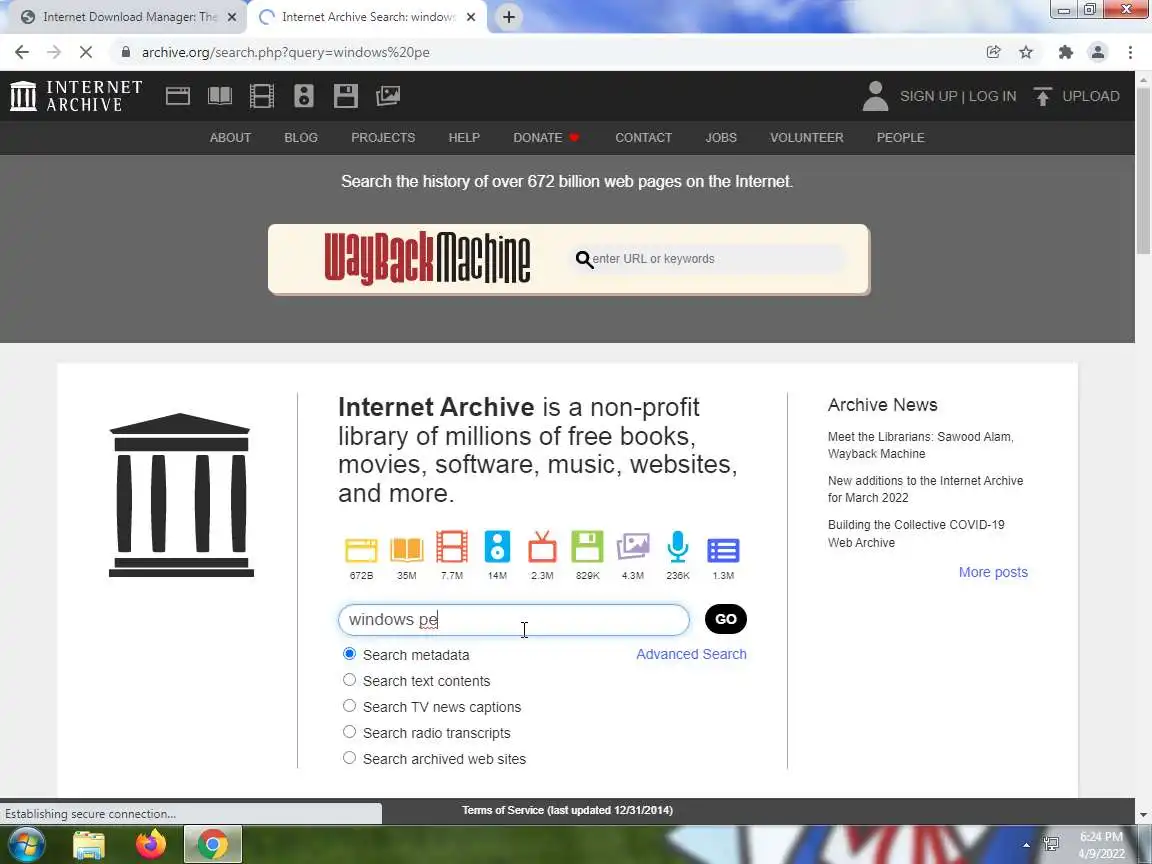Open the VOLUNTEER menu item
1152x864 pixels.
(806, 137)
